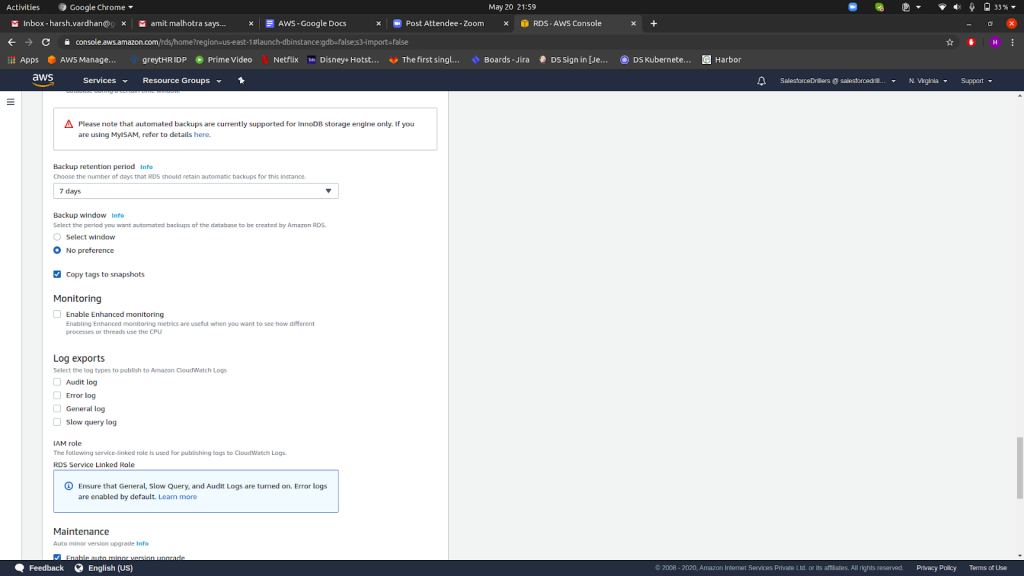Image resolution: width=1024 pixels, height=576 pixels.
Task: Open the Feedback button in footer
Action: [39, 568]
